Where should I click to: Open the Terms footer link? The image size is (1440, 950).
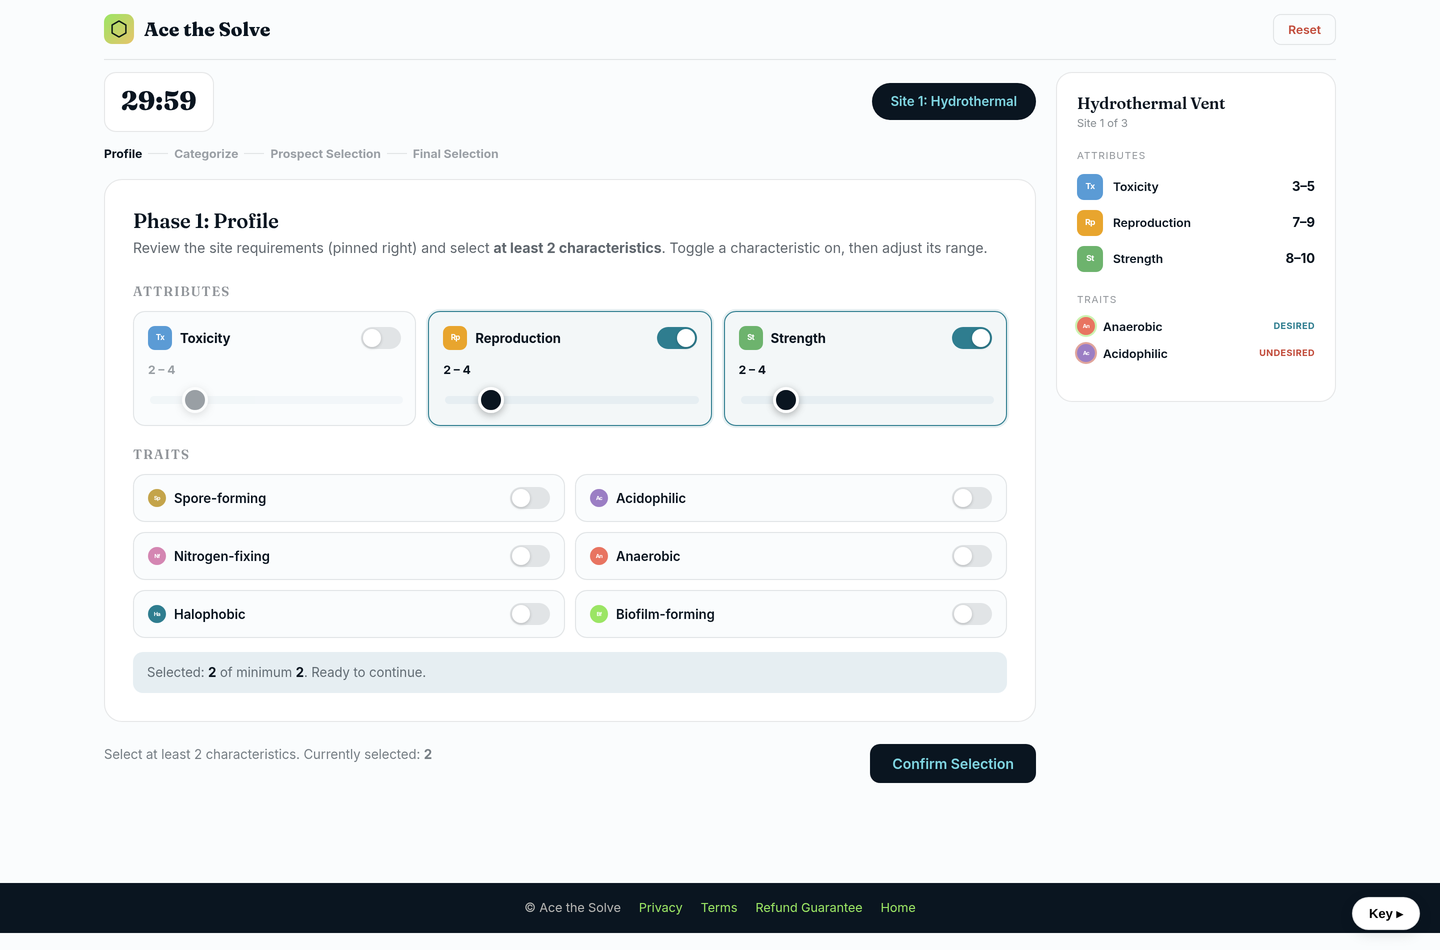[719, 908]
